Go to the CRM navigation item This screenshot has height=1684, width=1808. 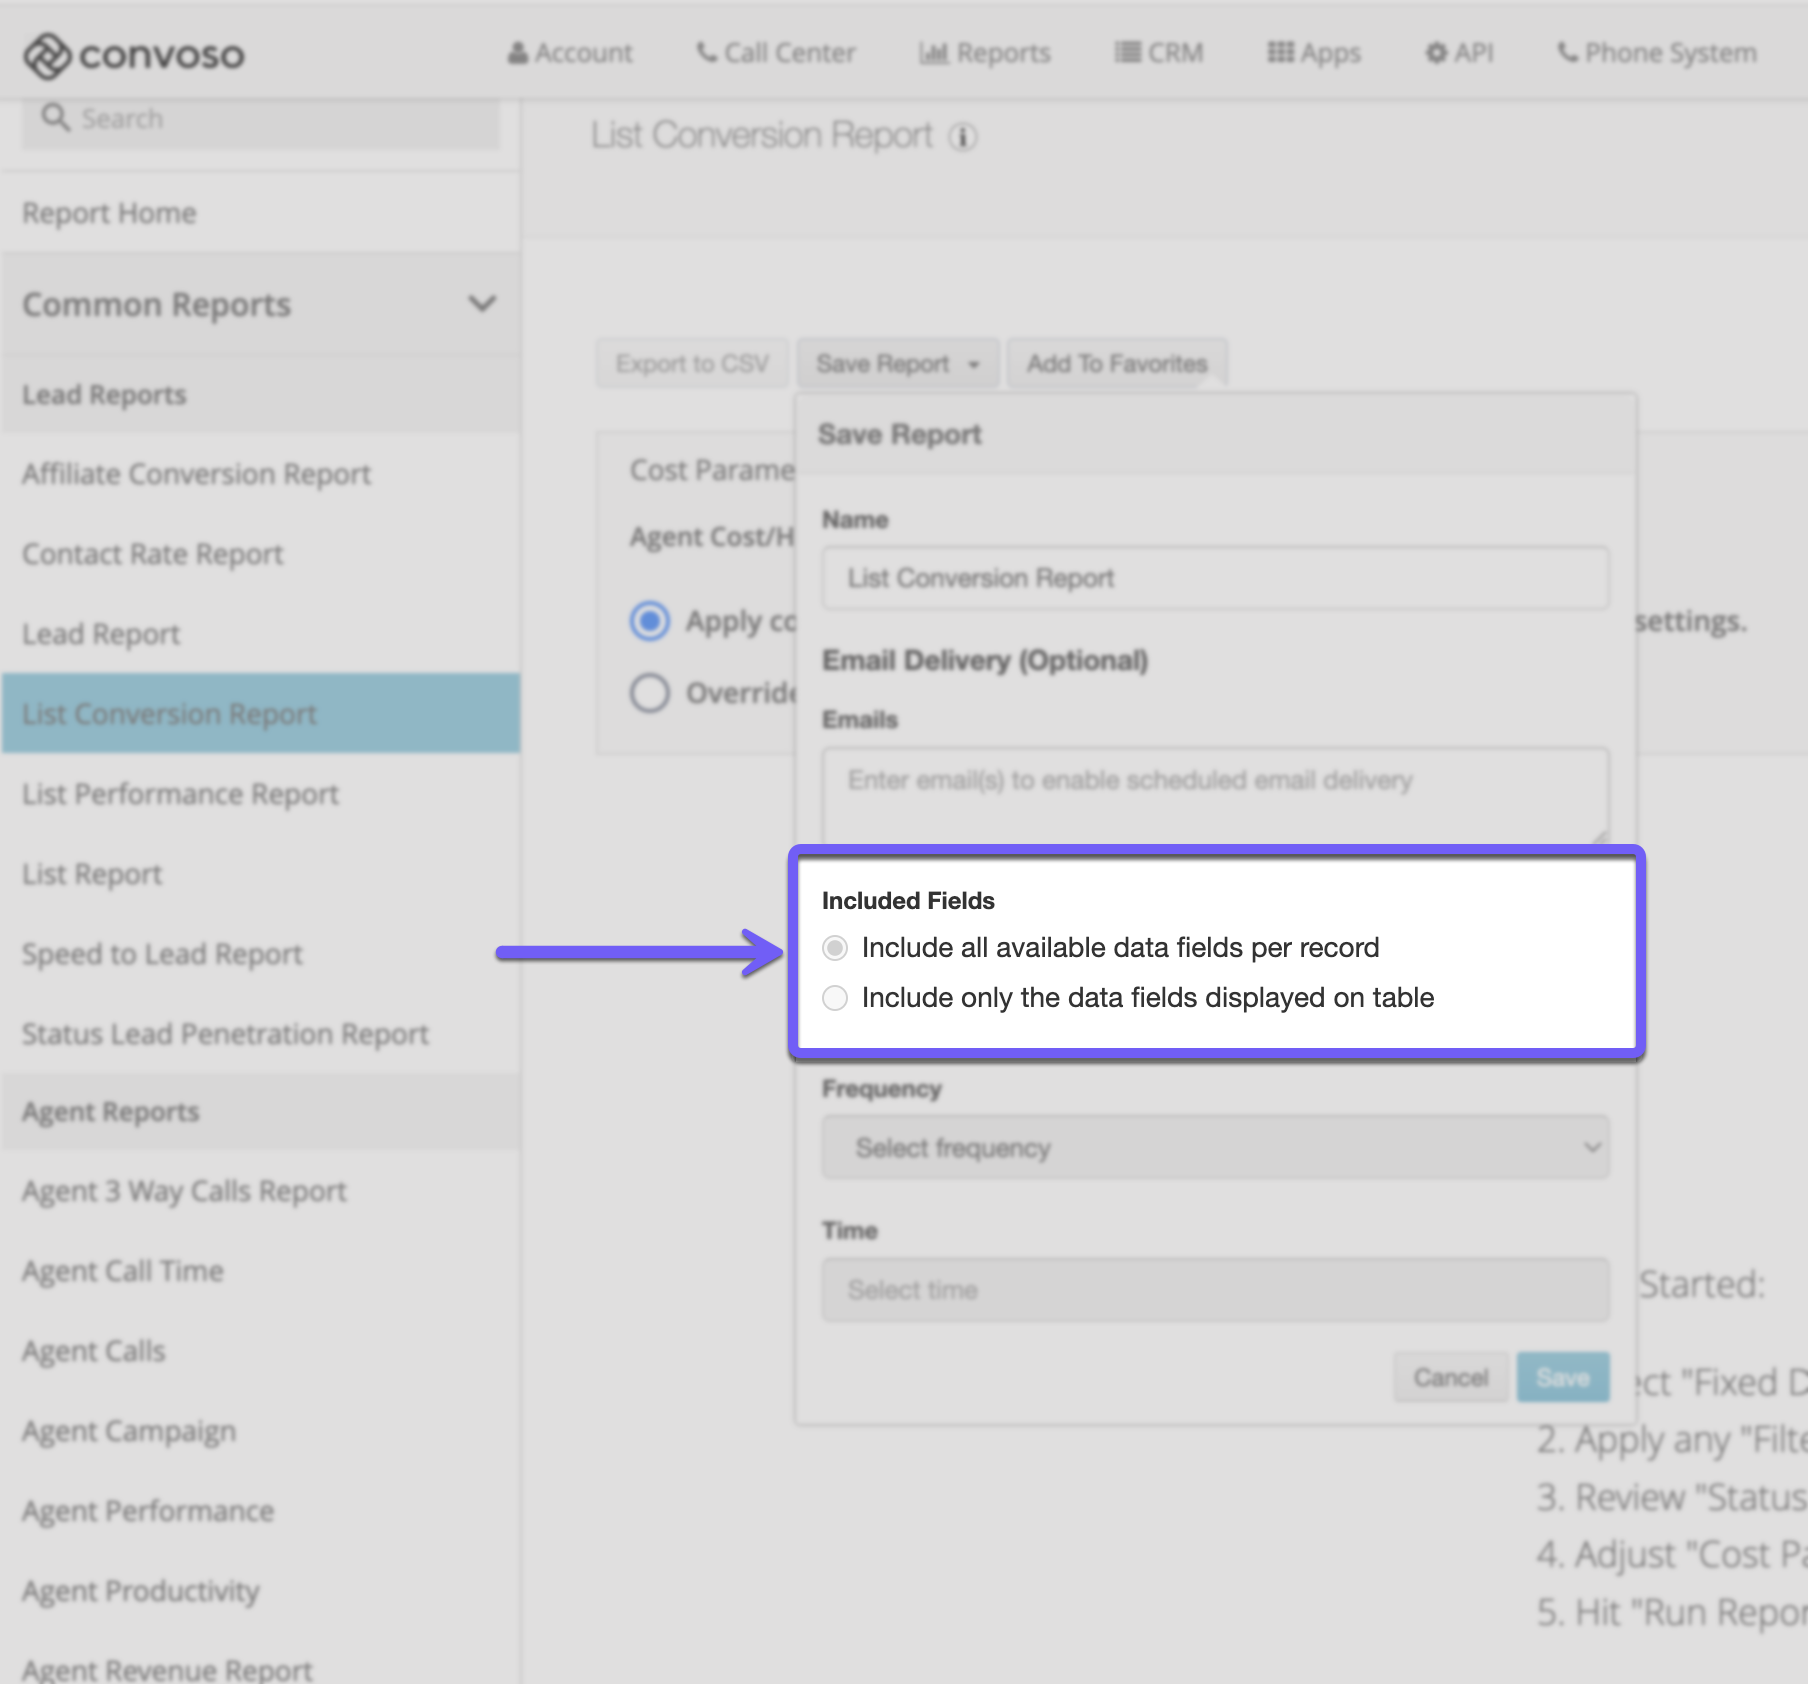[x=1159, y=53]
